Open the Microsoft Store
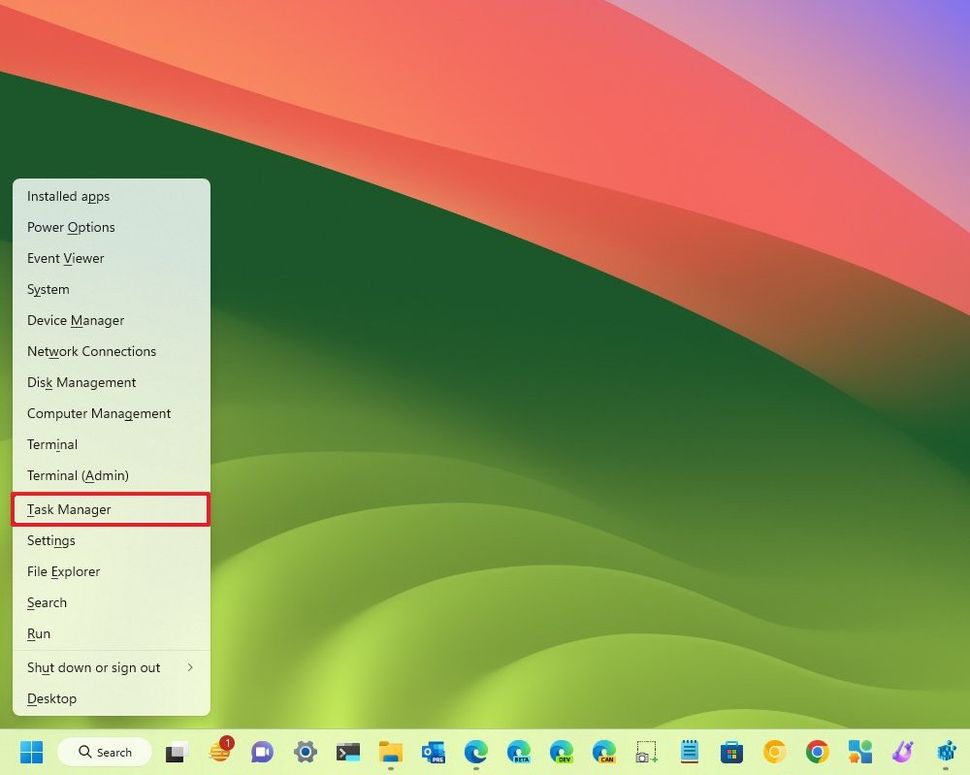The height and width of the screenshot is (775, 970). (732, 751)
